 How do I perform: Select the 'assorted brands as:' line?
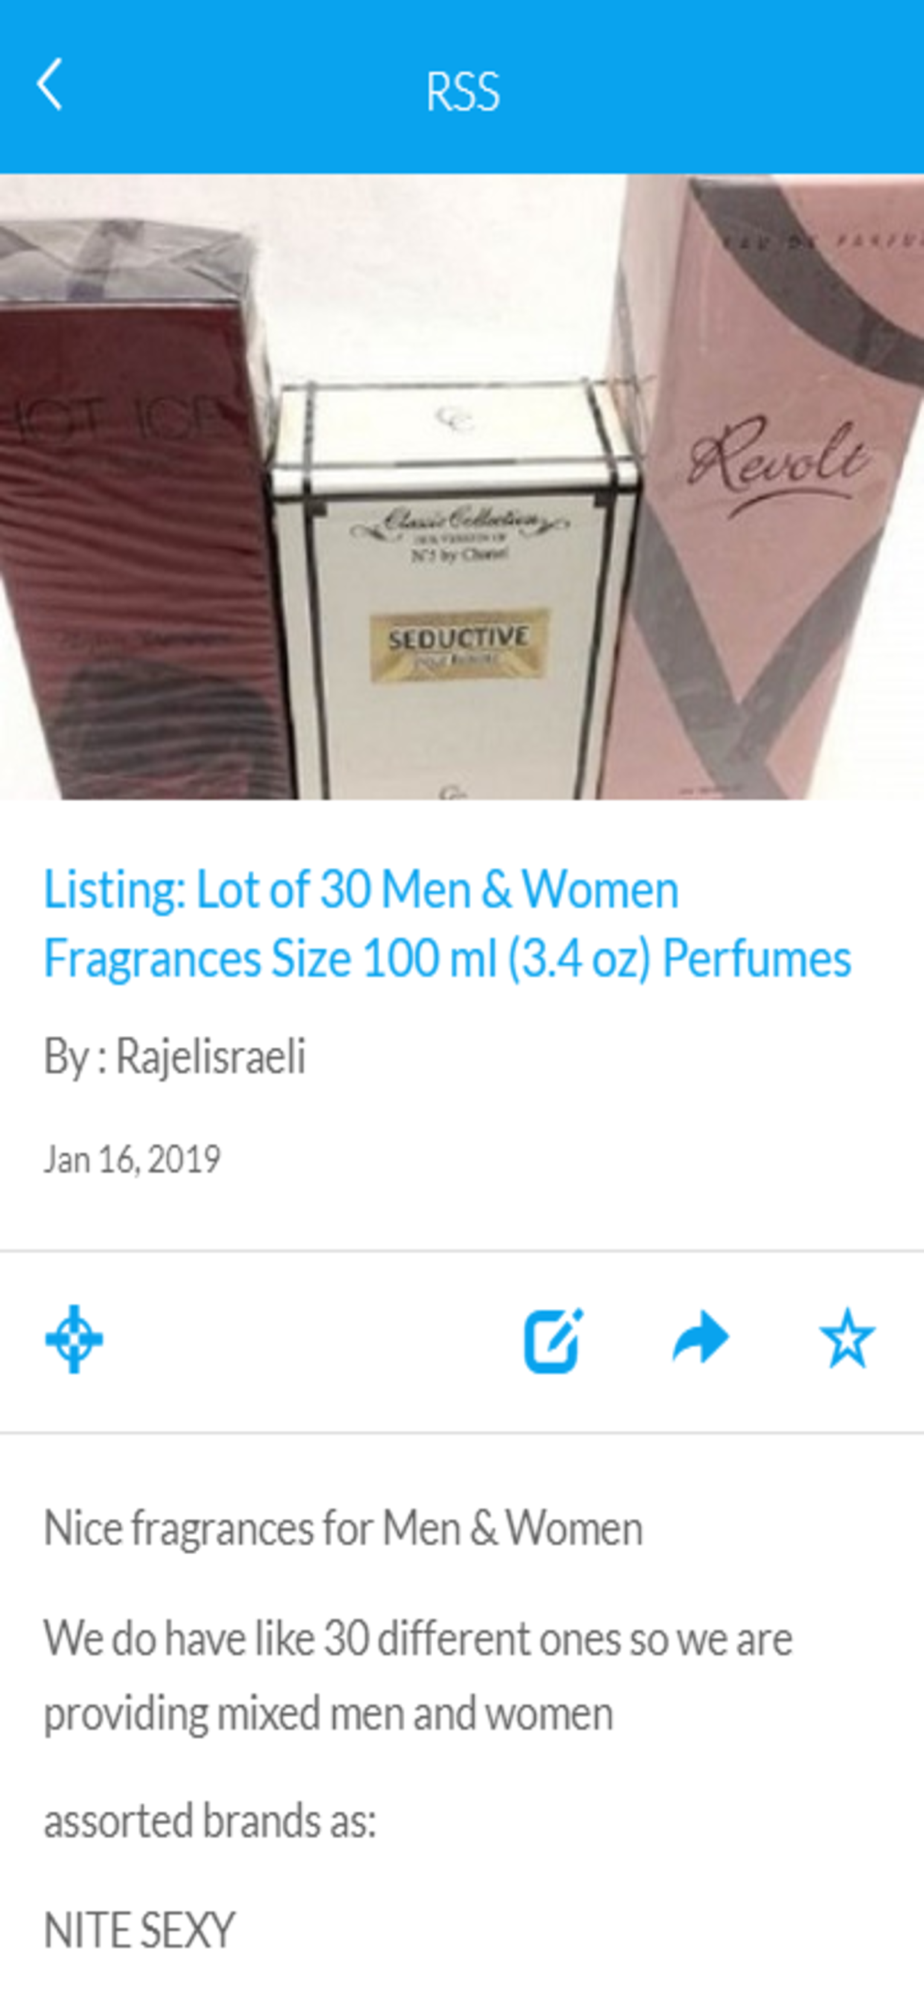pos(210,1821)
